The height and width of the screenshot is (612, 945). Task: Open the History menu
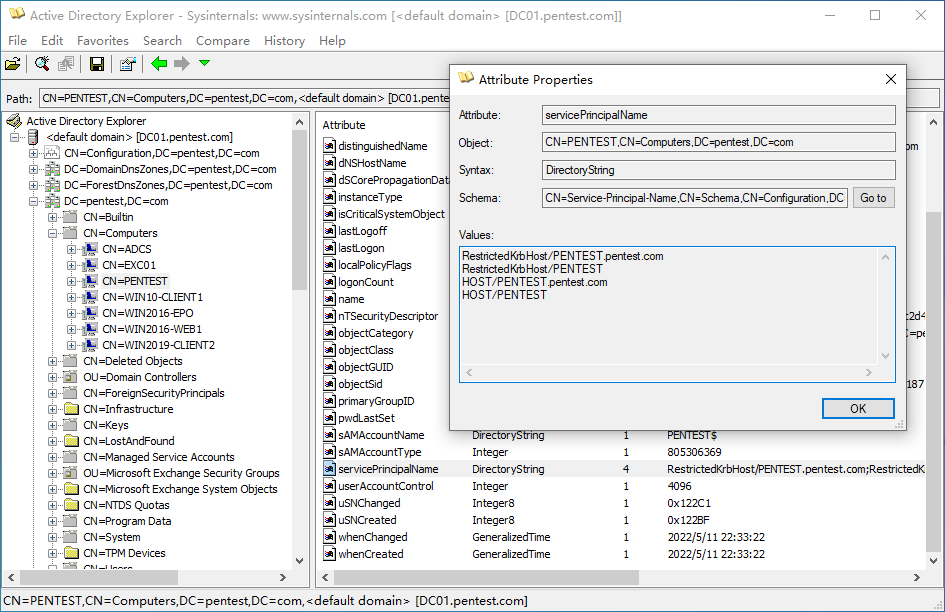pyautogui.click(x=284, y=40)
